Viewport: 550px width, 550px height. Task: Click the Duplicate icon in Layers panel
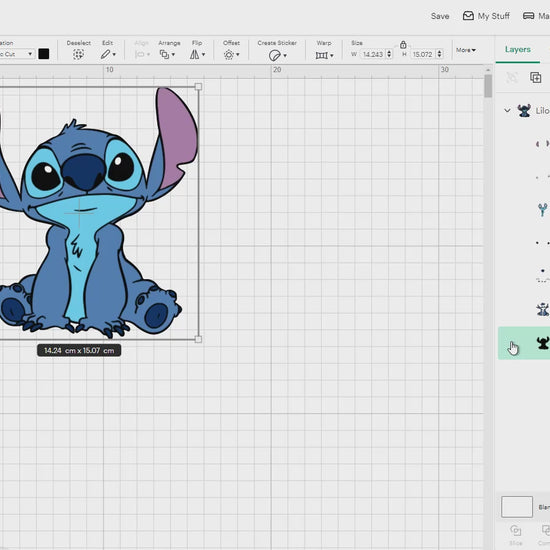click(x=536, y=77)
